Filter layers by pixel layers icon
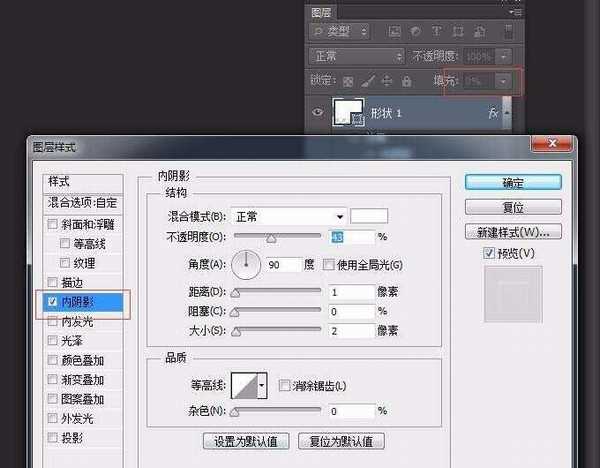 tap(395, 32)
